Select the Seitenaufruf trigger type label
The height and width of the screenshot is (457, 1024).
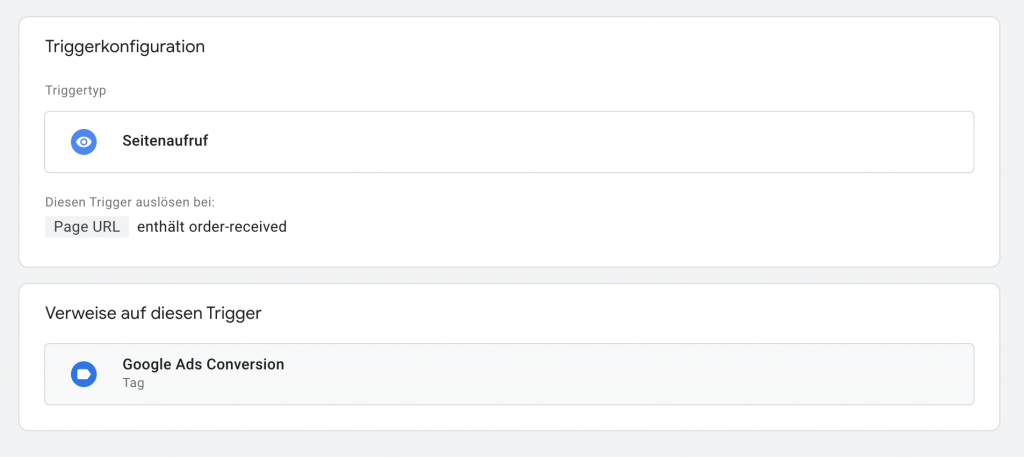pos(165,142)
